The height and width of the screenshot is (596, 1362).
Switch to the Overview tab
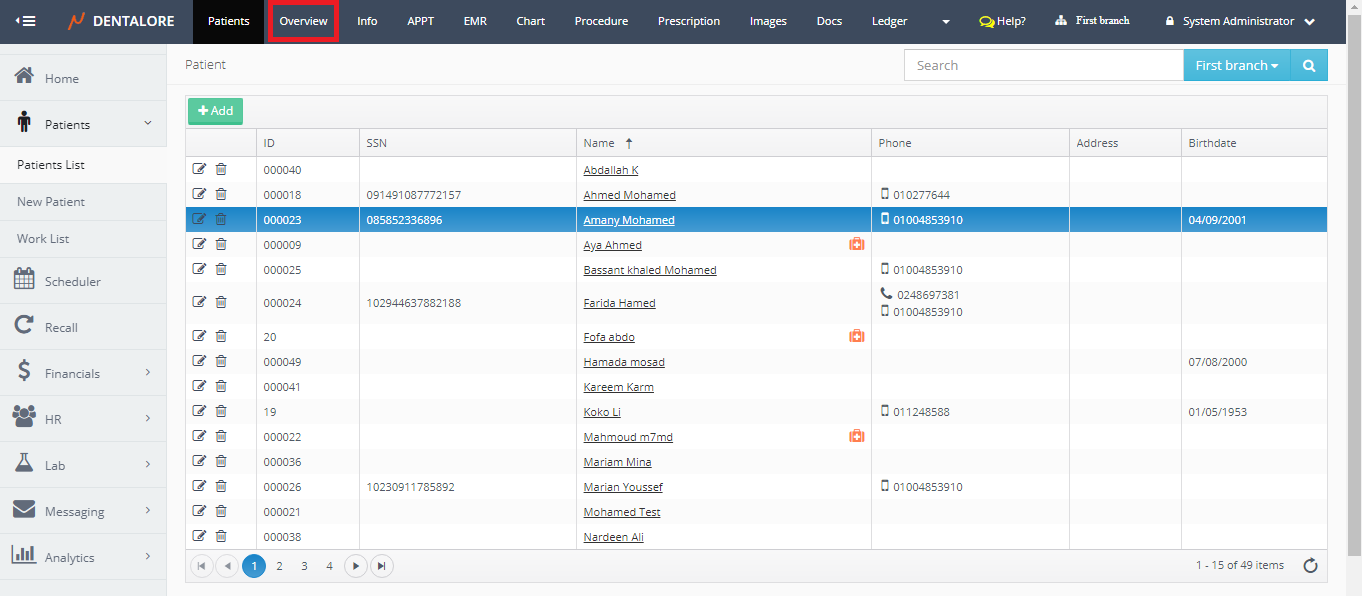click(303, 21)
